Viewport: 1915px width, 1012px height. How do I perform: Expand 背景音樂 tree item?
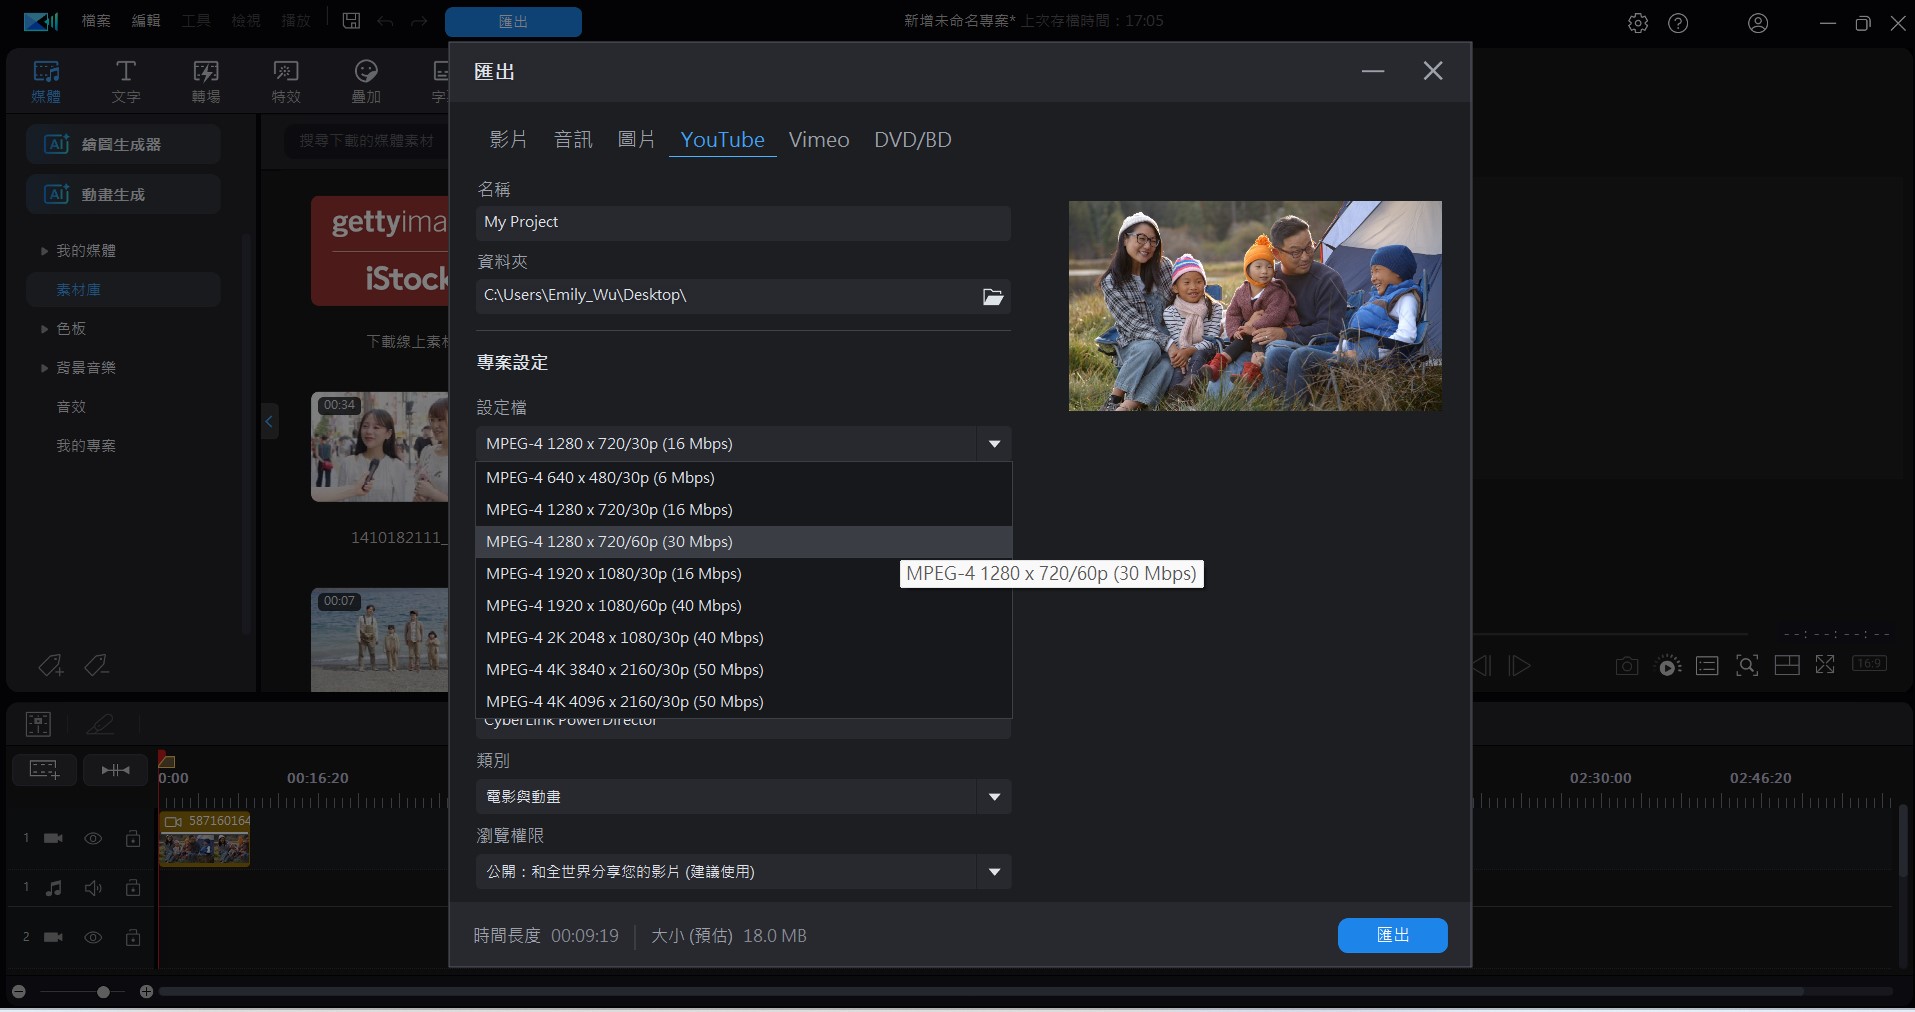tap(44, 368)
